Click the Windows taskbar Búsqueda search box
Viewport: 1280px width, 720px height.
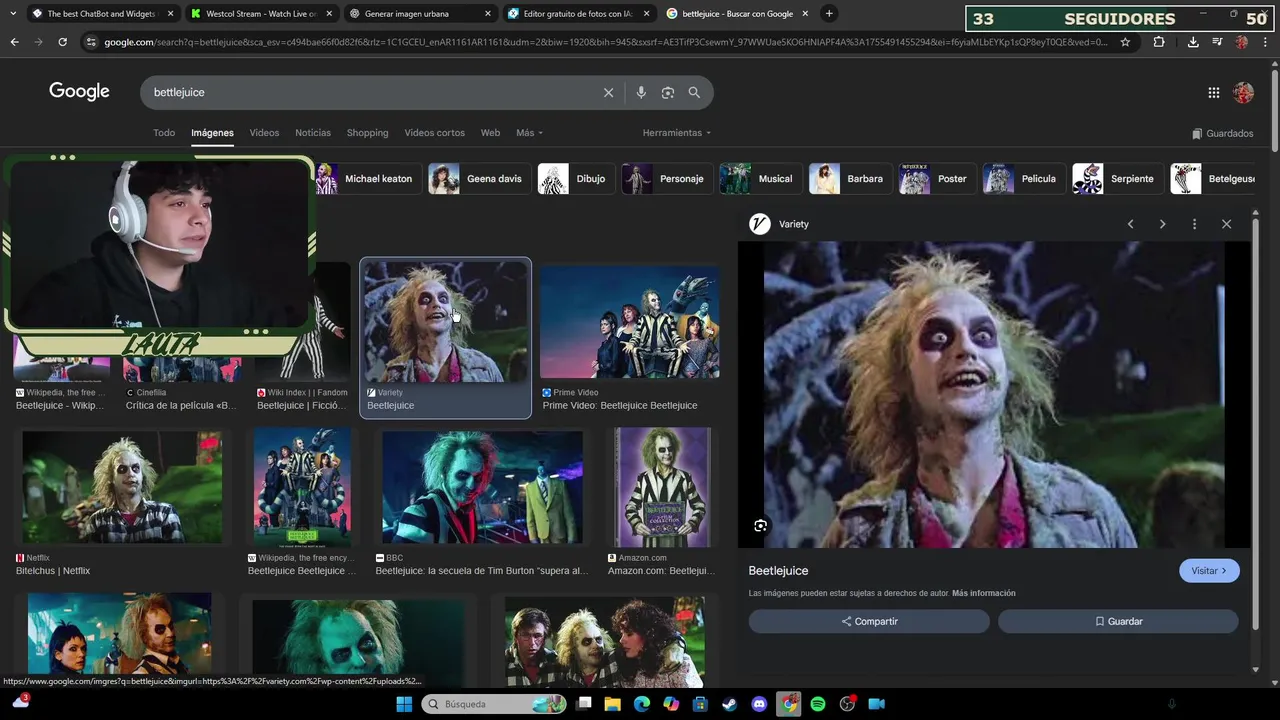click(x=495, y=704)
